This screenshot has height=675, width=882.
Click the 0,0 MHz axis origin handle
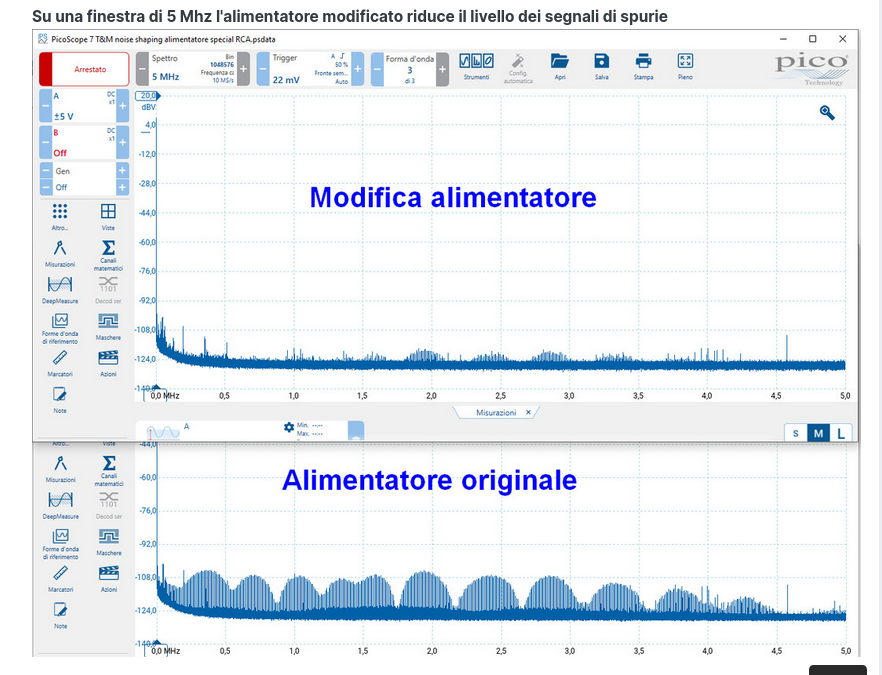tap(156, 394)
